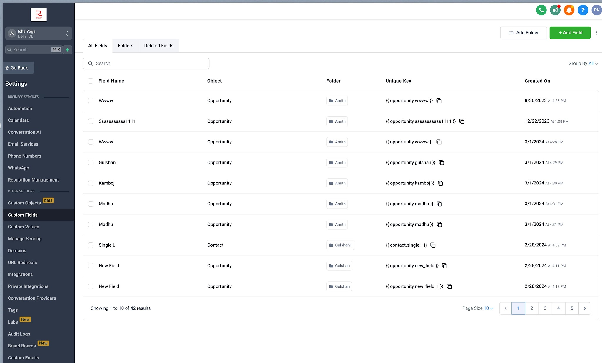Click the Unique Key column header
The width and height of the screenshot is (602, 363).
(x=399, y=81)
